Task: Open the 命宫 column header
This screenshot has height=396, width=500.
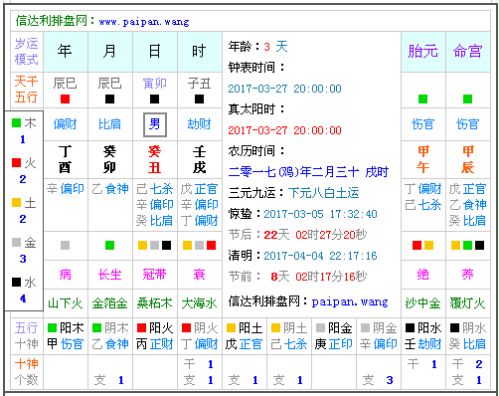Action: pyautogui.click(x=468, y=52)
